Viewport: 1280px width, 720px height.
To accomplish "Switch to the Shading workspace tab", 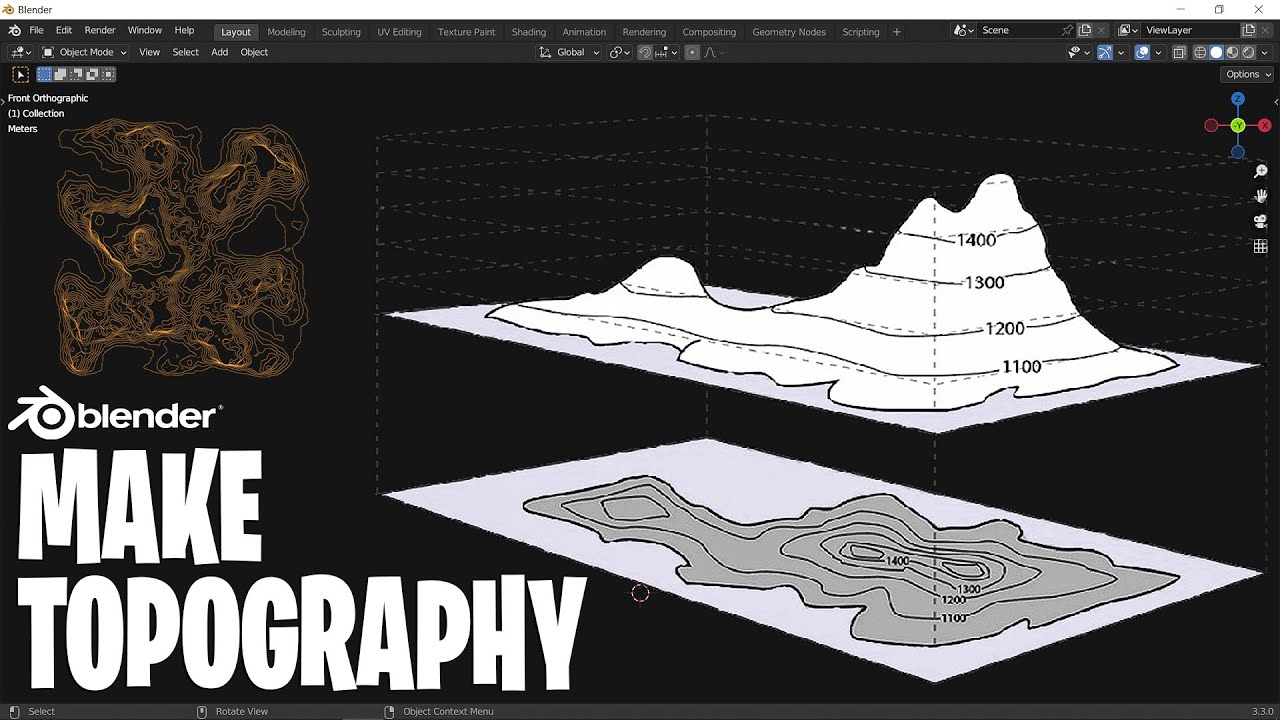I will point(529,32).
